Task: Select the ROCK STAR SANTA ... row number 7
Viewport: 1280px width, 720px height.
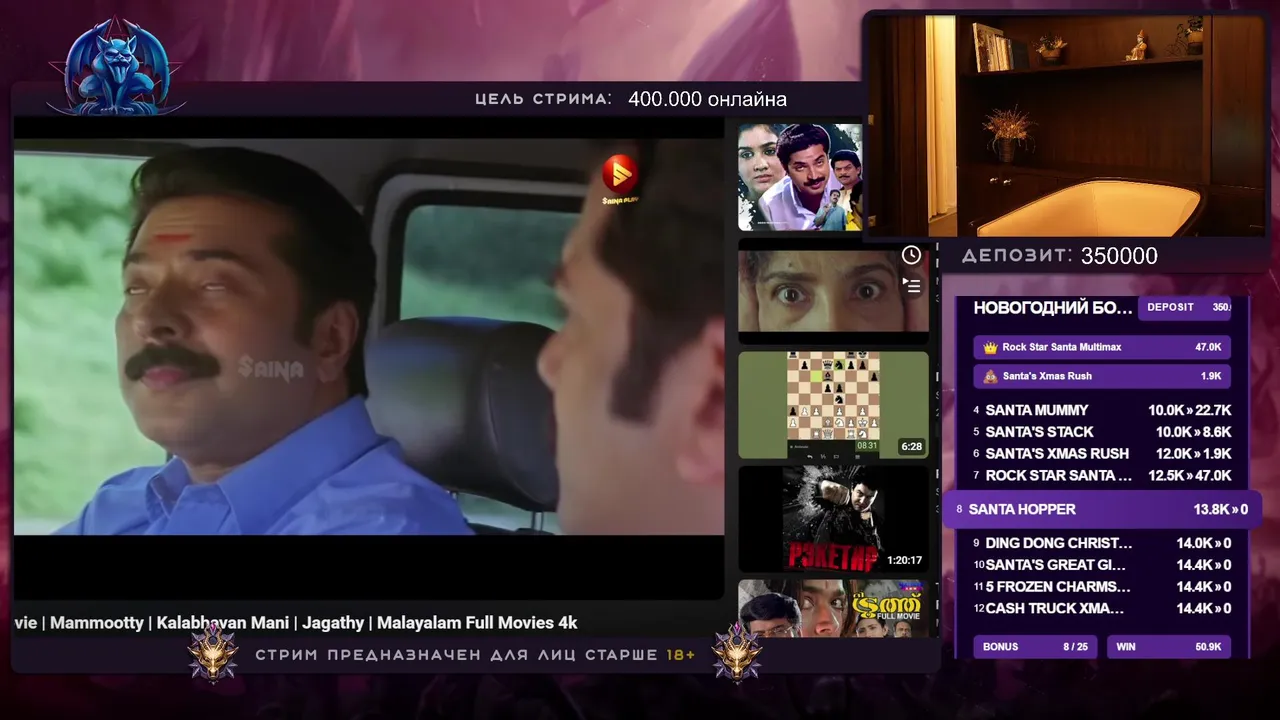Action: (x=1102, y=475)
